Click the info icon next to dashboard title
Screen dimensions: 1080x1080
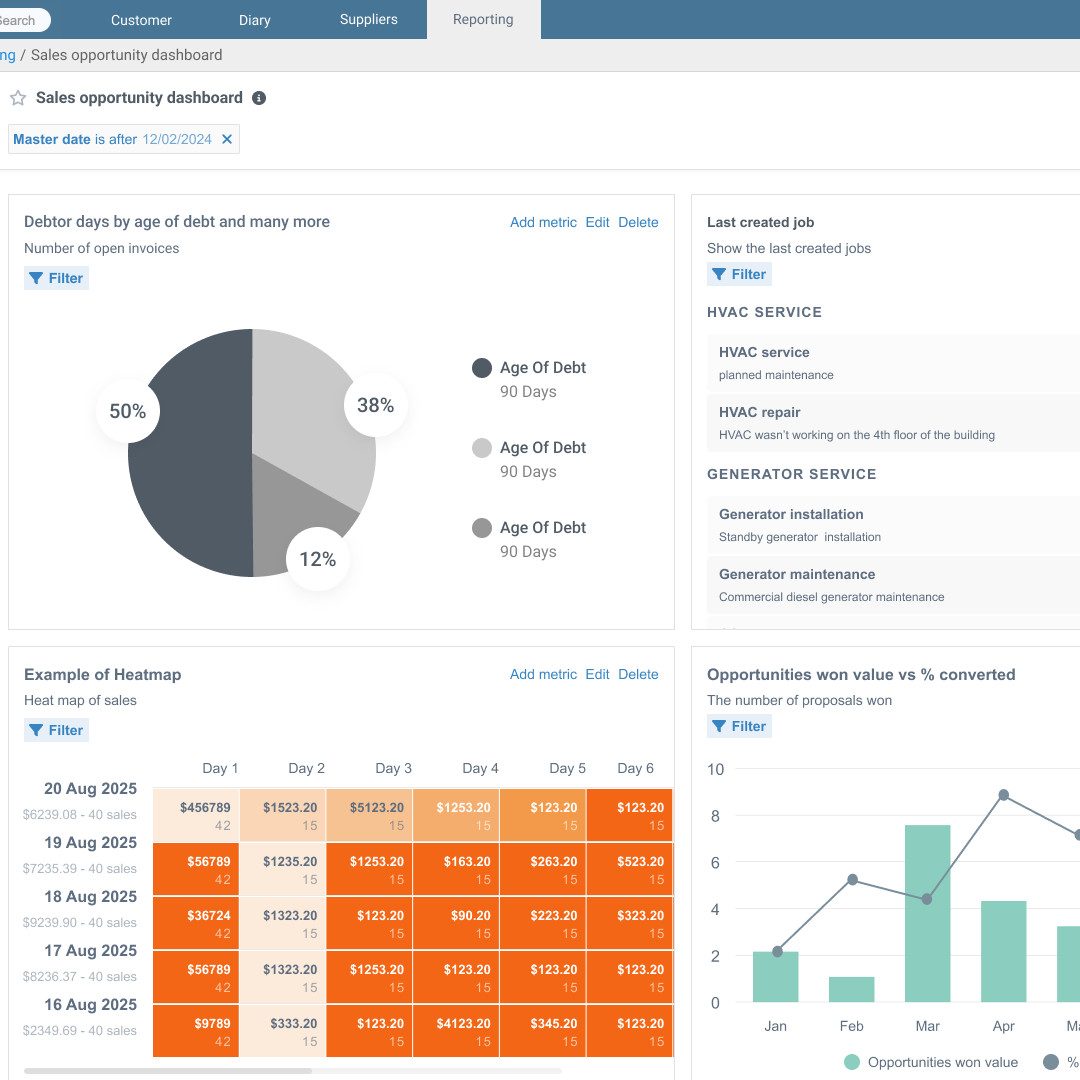(x=259, y=98)
